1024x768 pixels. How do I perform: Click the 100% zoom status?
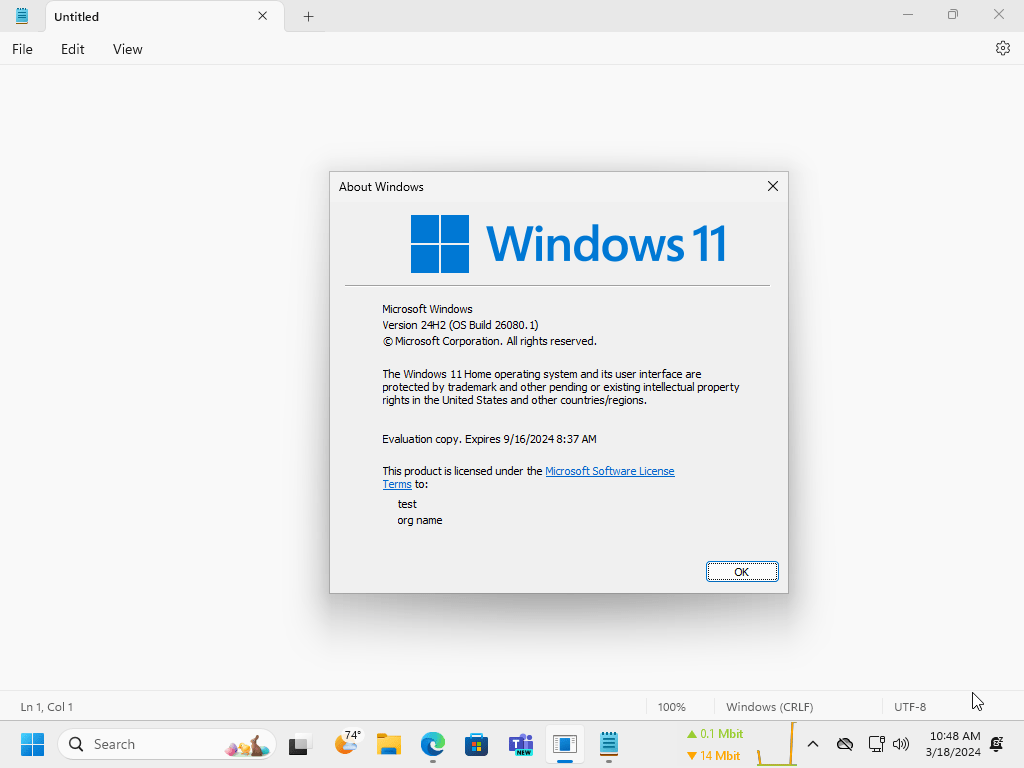click(671, 707)
